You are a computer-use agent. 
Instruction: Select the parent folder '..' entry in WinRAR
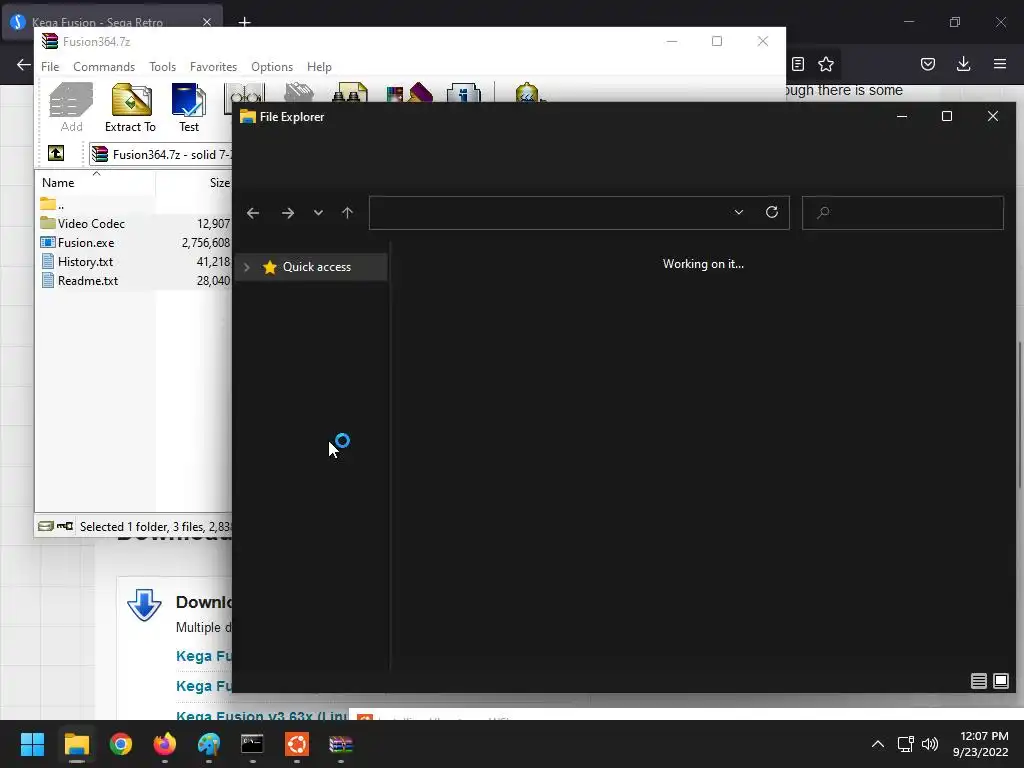(52, 204)
